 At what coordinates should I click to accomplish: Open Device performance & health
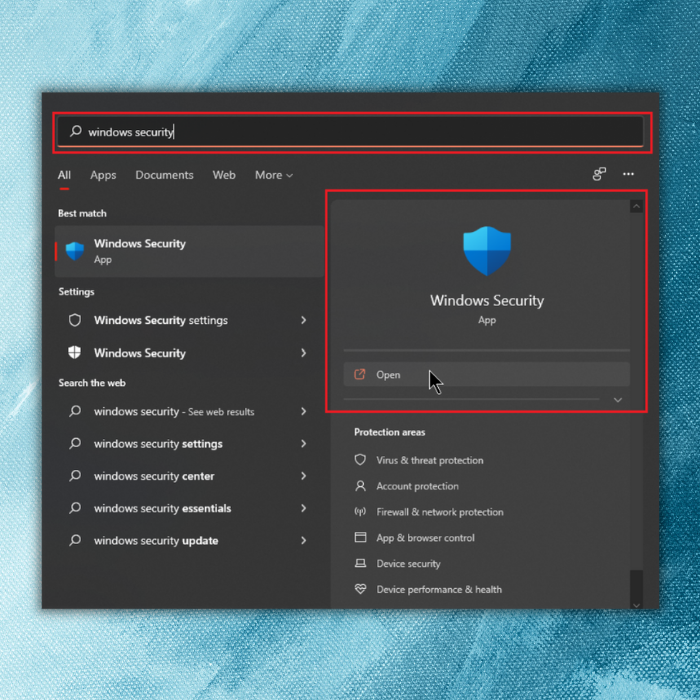pyautogui.click(x=439, y=590)
